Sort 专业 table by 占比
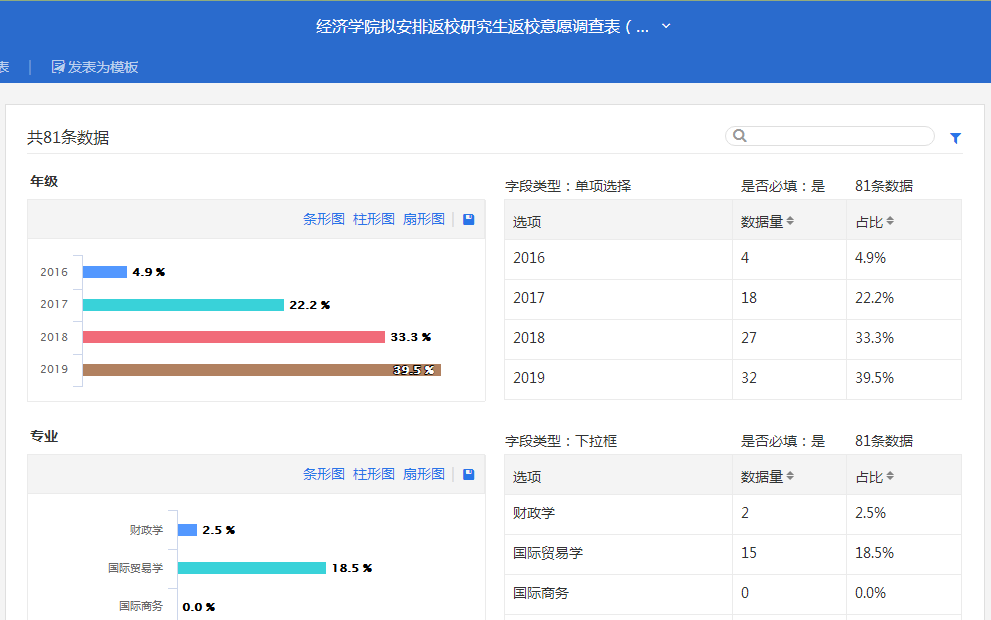 890,476
